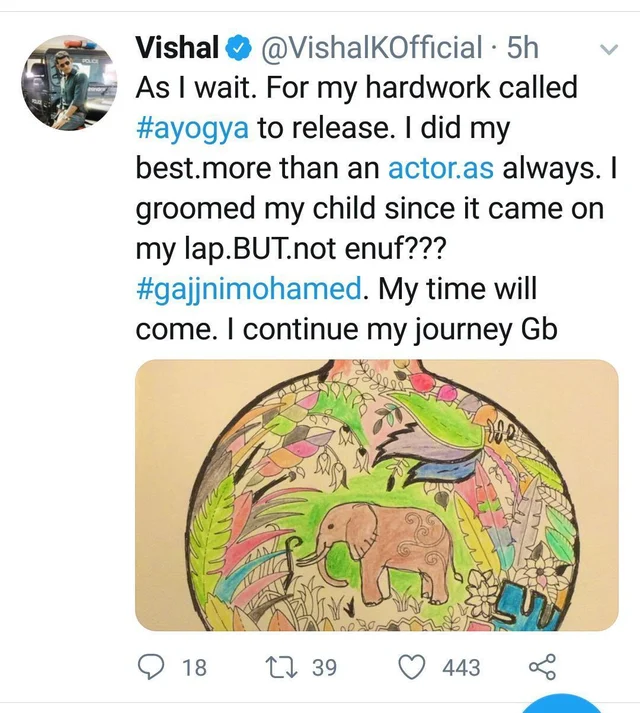View the 39 retweets count
This screenshot has width=640, height=713.
[x=324, y=668]
